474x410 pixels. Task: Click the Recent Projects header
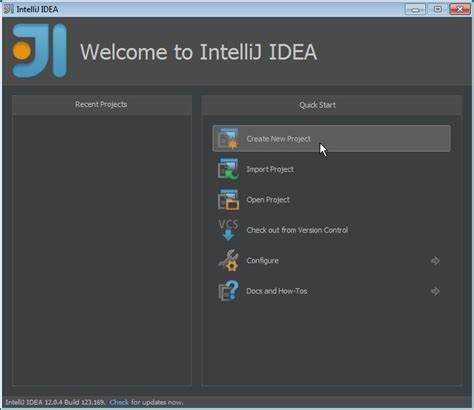tap(101, 105)
